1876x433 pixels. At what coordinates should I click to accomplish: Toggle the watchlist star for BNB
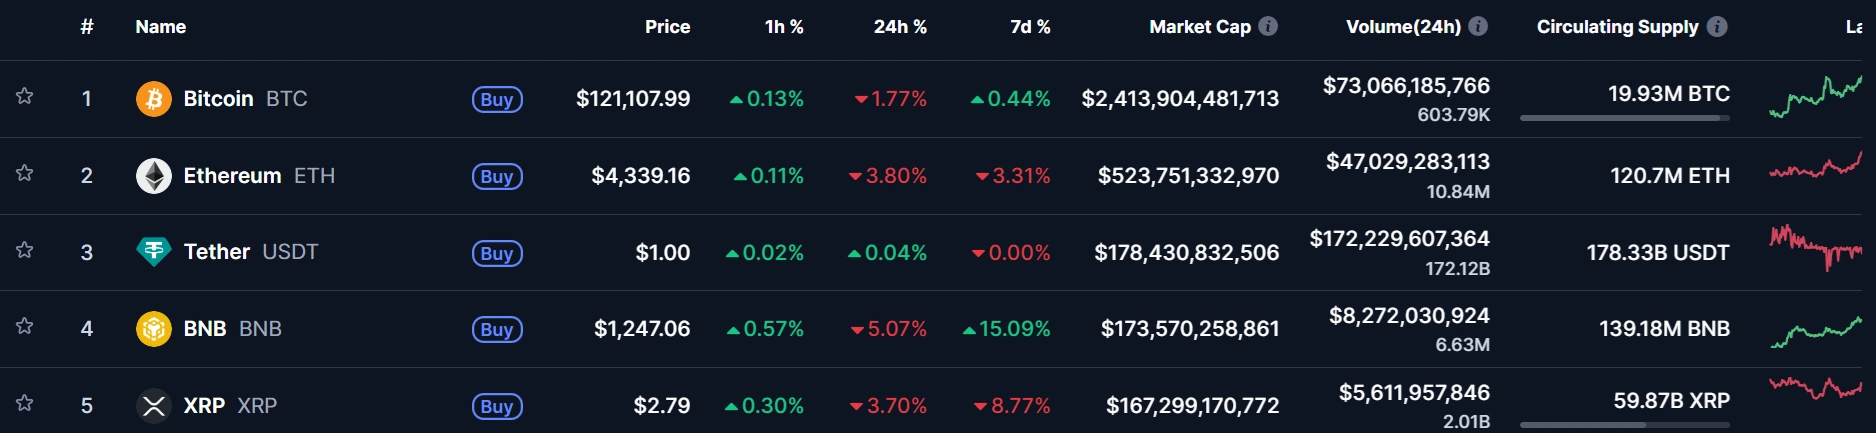(25, 326)
